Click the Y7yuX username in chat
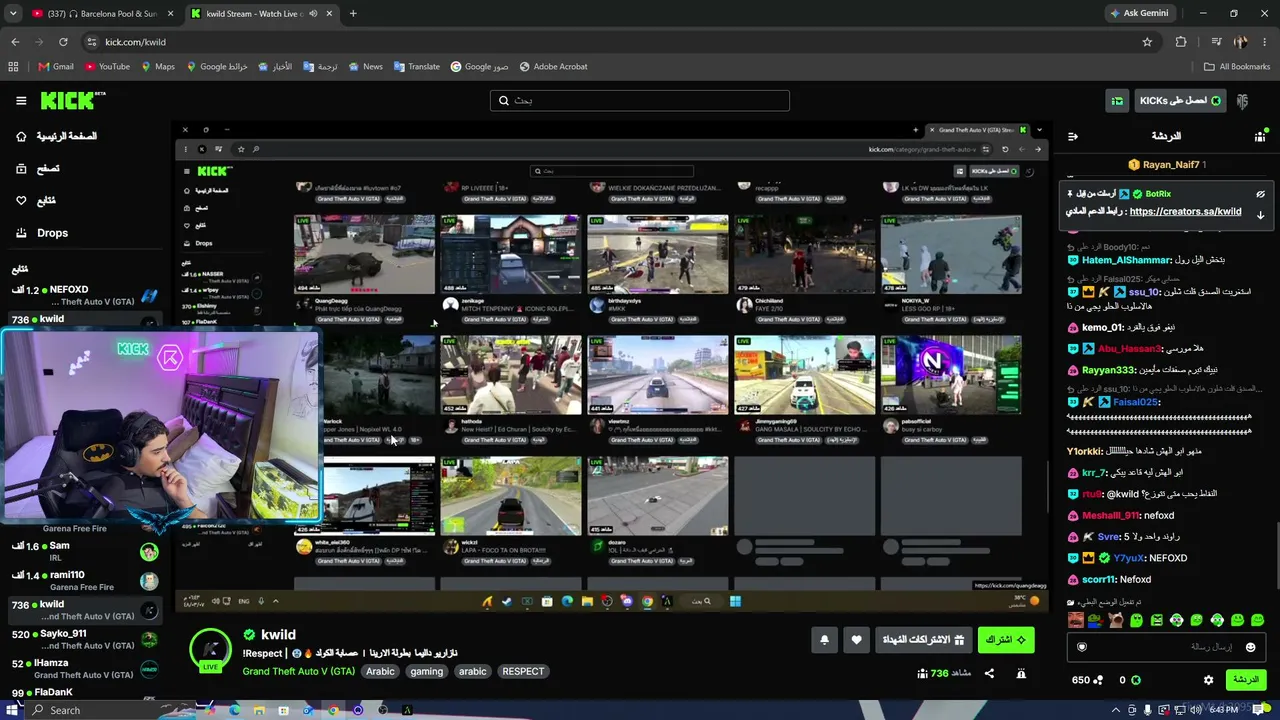Viewport: 1280px width, 720px height. tap(1129, 558)
